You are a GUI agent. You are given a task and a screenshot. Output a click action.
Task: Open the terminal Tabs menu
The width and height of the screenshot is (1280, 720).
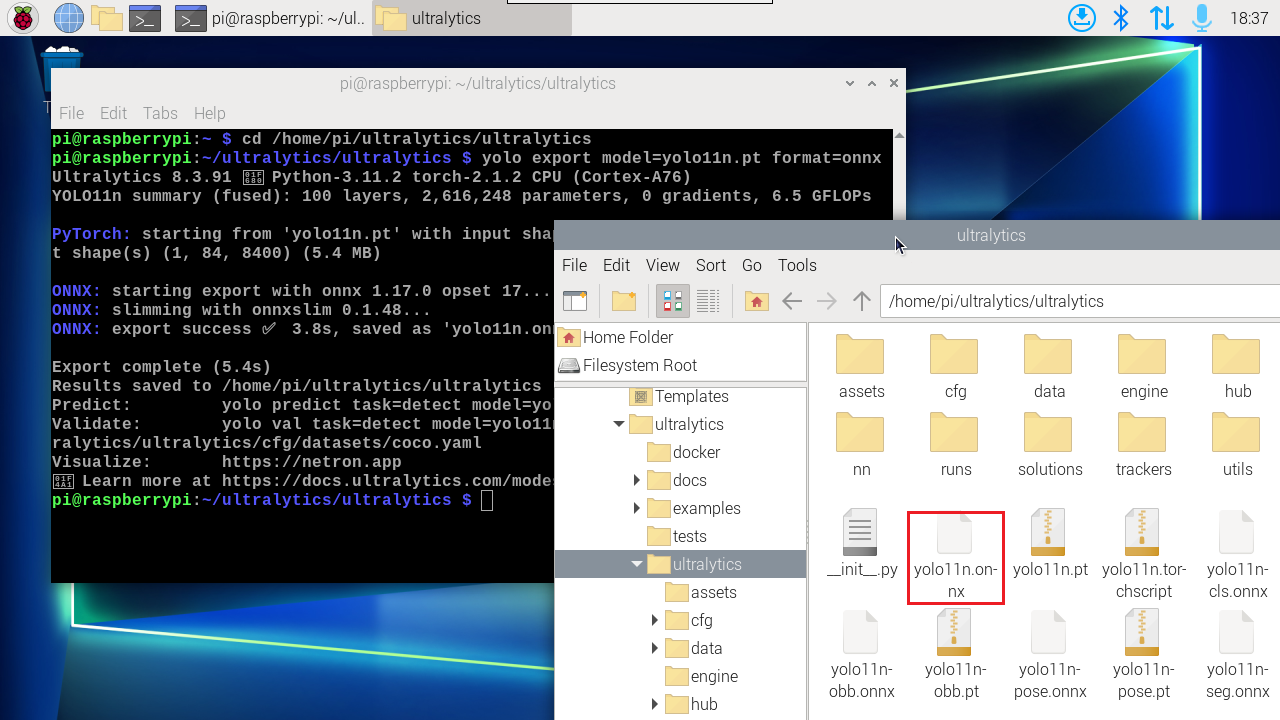click(160, 113)
